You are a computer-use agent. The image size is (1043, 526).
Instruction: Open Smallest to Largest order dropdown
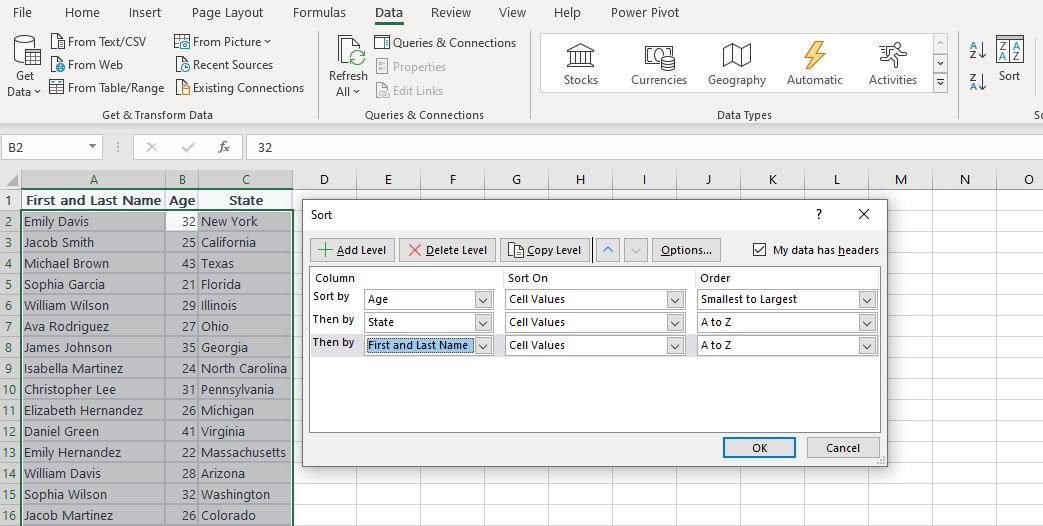tap(867, 300)
